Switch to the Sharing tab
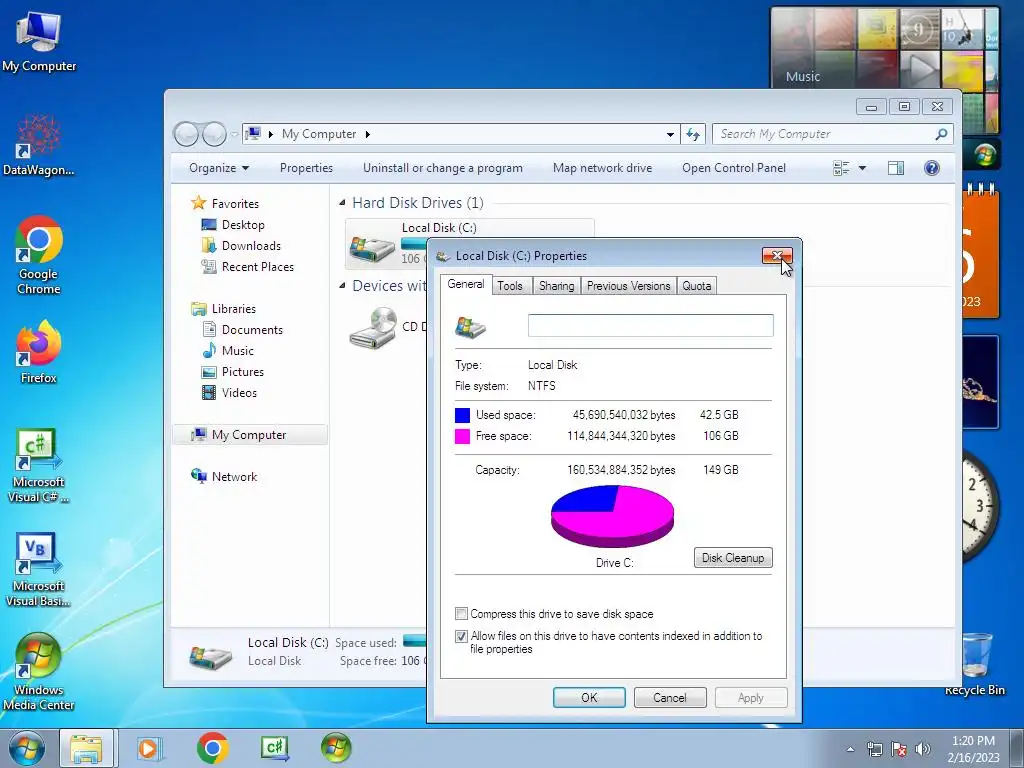The height and width of the screenshot is (768, 1024). 556,286
